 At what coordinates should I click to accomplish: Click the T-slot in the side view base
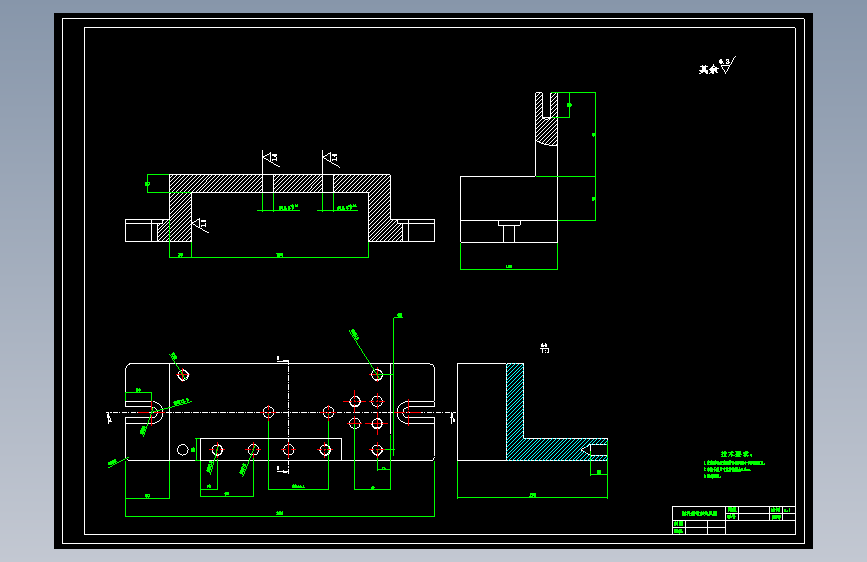coord(509,231)
